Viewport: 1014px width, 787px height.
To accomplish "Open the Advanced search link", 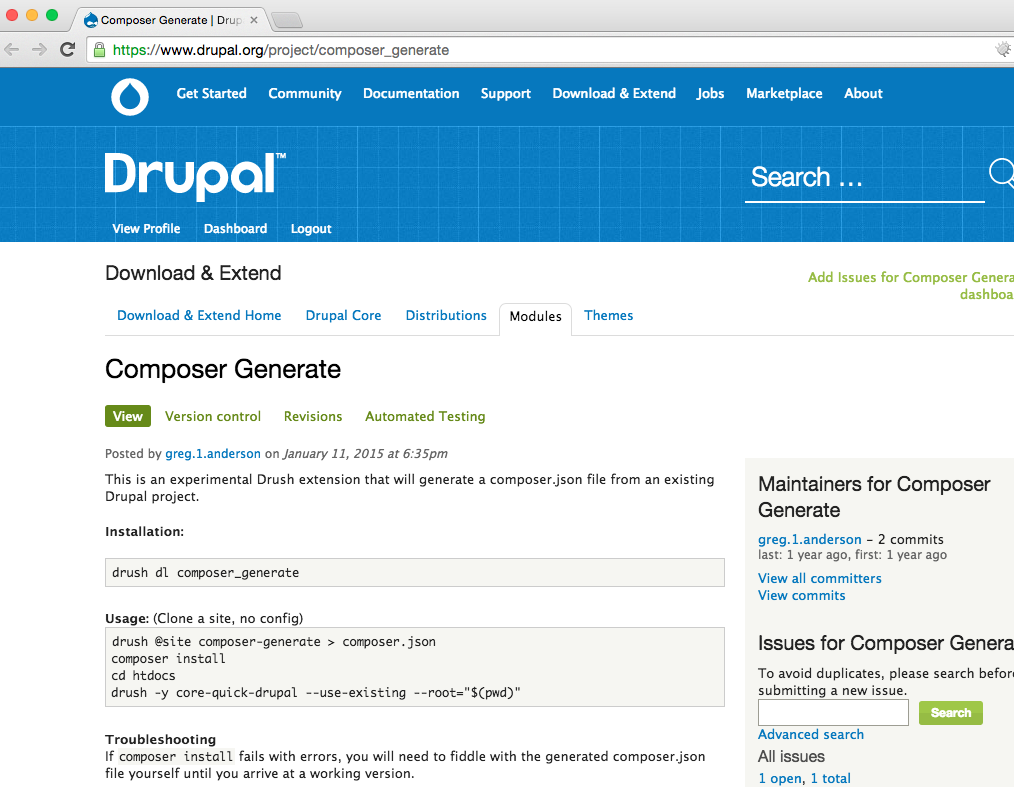I will click(x=811, y=735).
